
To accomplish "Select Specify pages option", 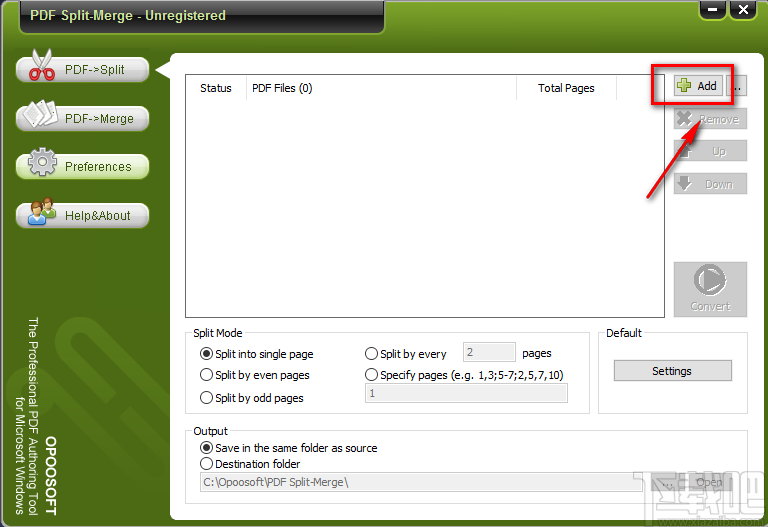I will (464, 375).
